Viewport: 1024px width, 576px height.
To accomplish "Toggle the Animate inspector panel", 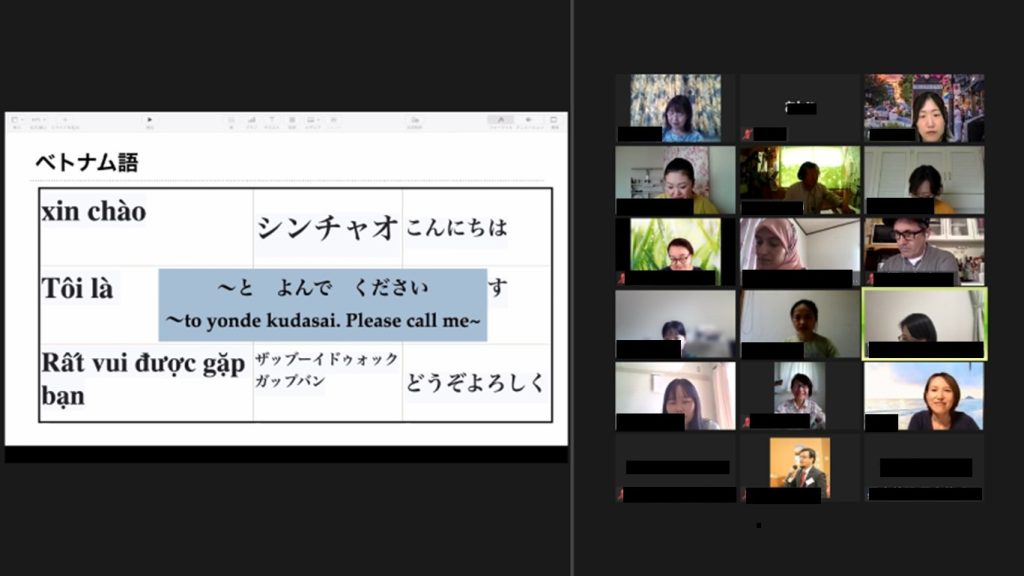I will click(529, 122).
